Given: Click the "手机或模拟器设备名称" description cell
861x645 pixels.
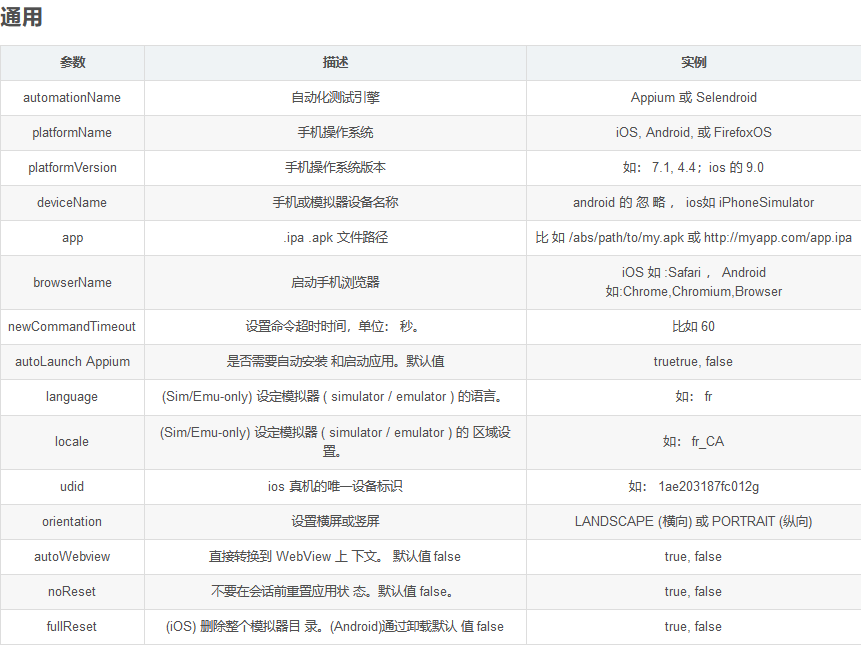Looking at the screenshot, I should [x=336, y=203].
